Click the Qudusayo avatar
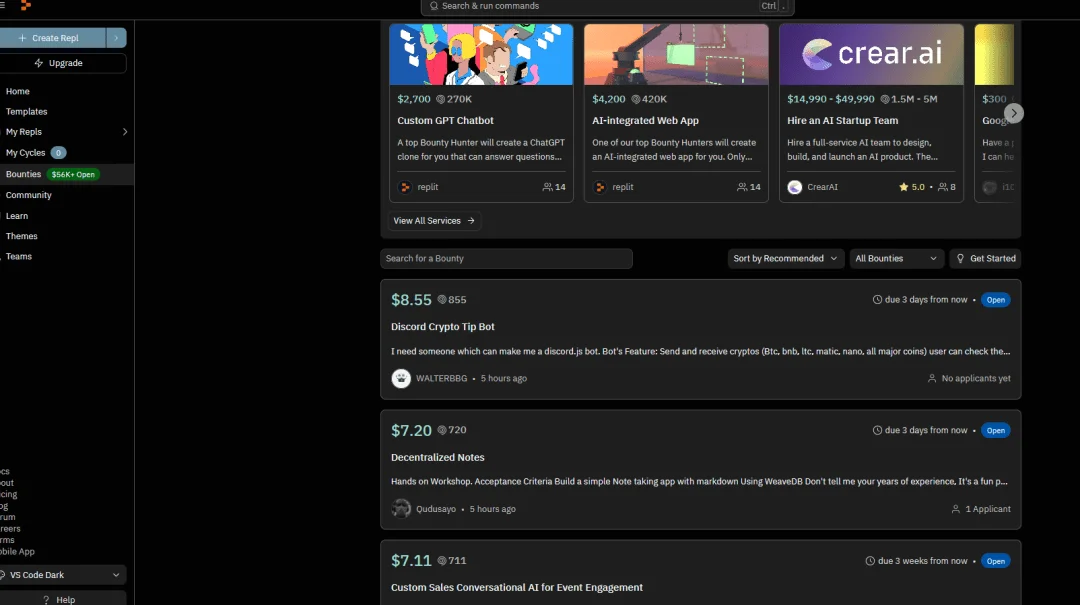Viewport: 1080px width, 605px height. (401, 509)
